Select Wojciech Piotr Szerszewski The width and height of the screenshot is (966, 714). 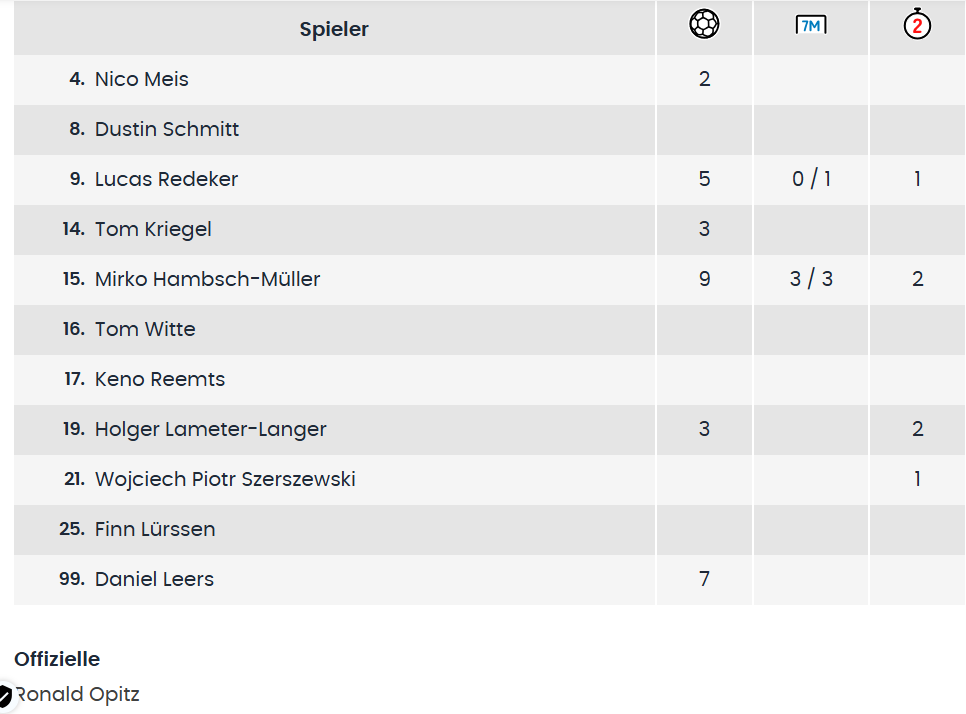click(225, 479)
